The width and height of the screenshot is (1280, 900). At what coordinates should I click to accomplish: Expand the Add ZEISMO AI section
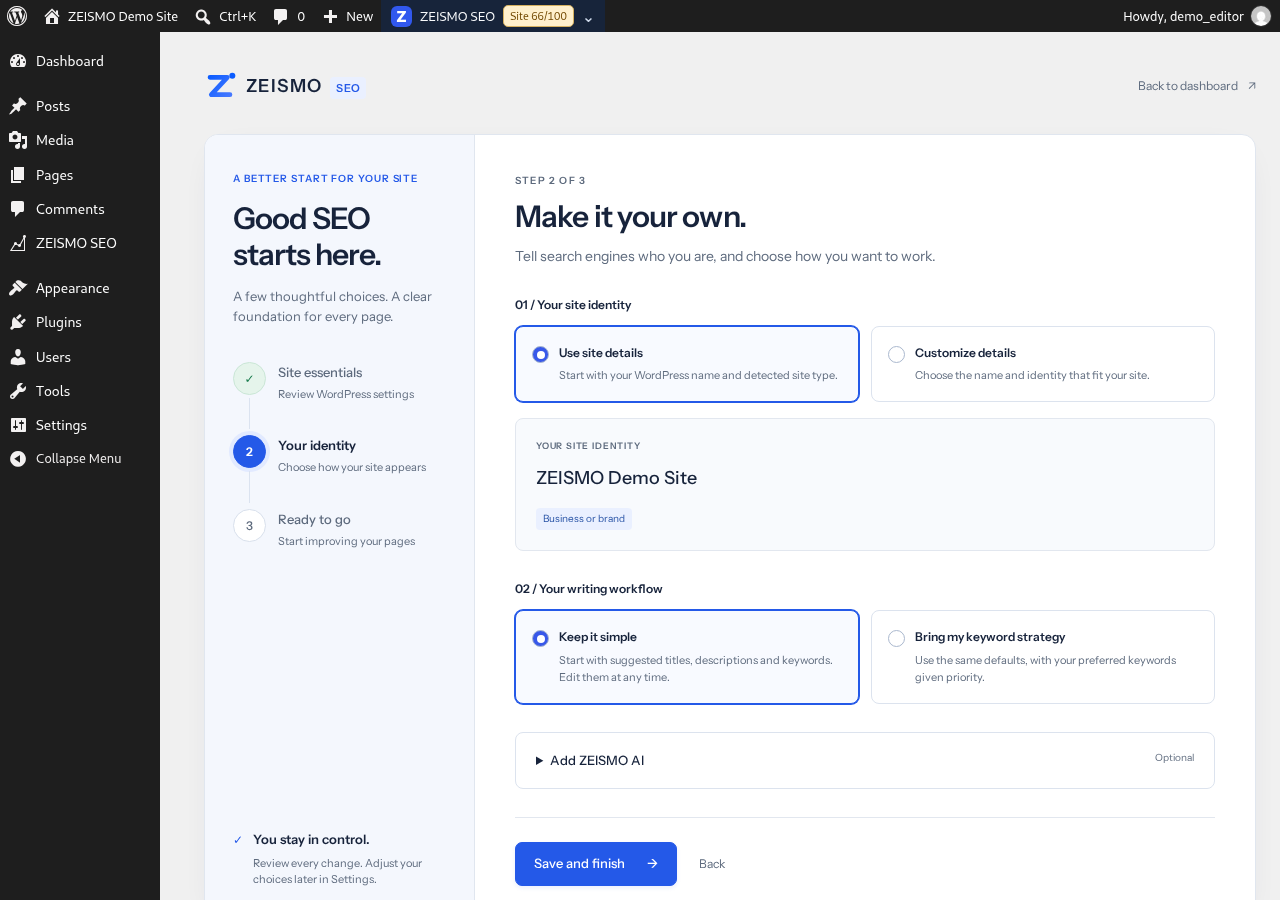click(865, 760)
